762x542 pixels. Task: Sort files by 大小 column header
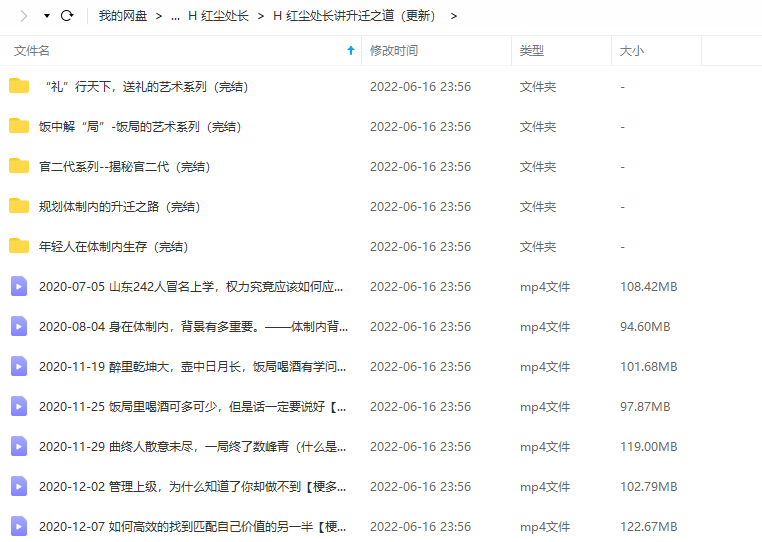pos(632,50)
